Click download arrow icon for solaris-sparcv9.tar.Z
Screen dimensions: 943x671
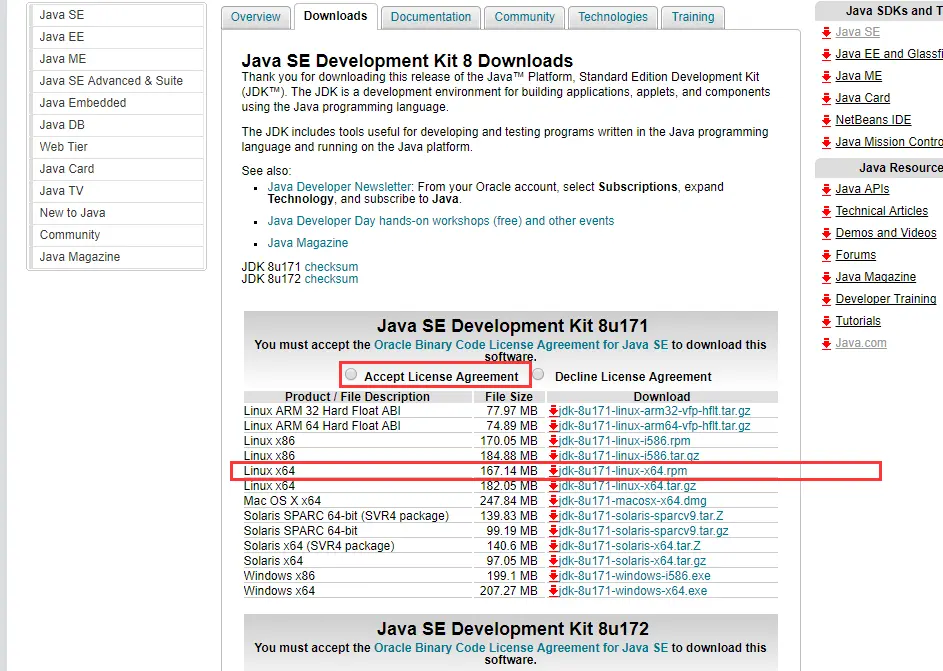[x=554, y=516]
